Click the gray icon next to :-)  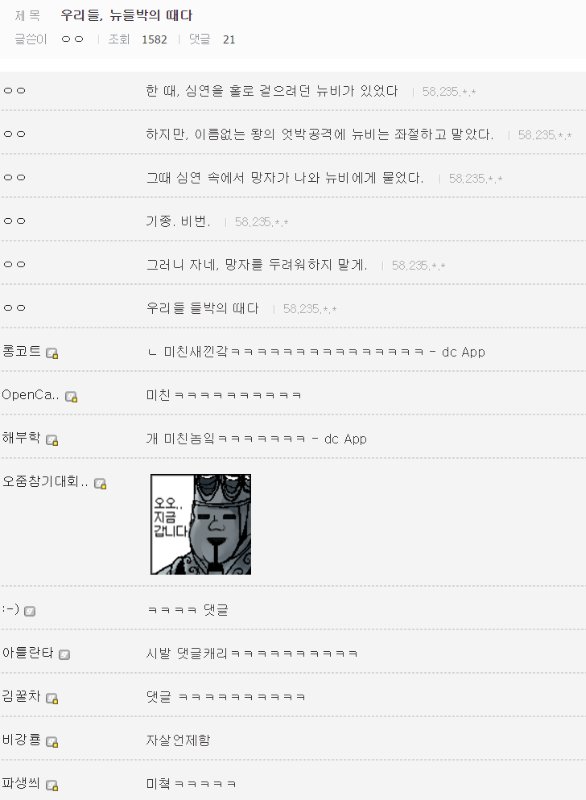[30, 611]
